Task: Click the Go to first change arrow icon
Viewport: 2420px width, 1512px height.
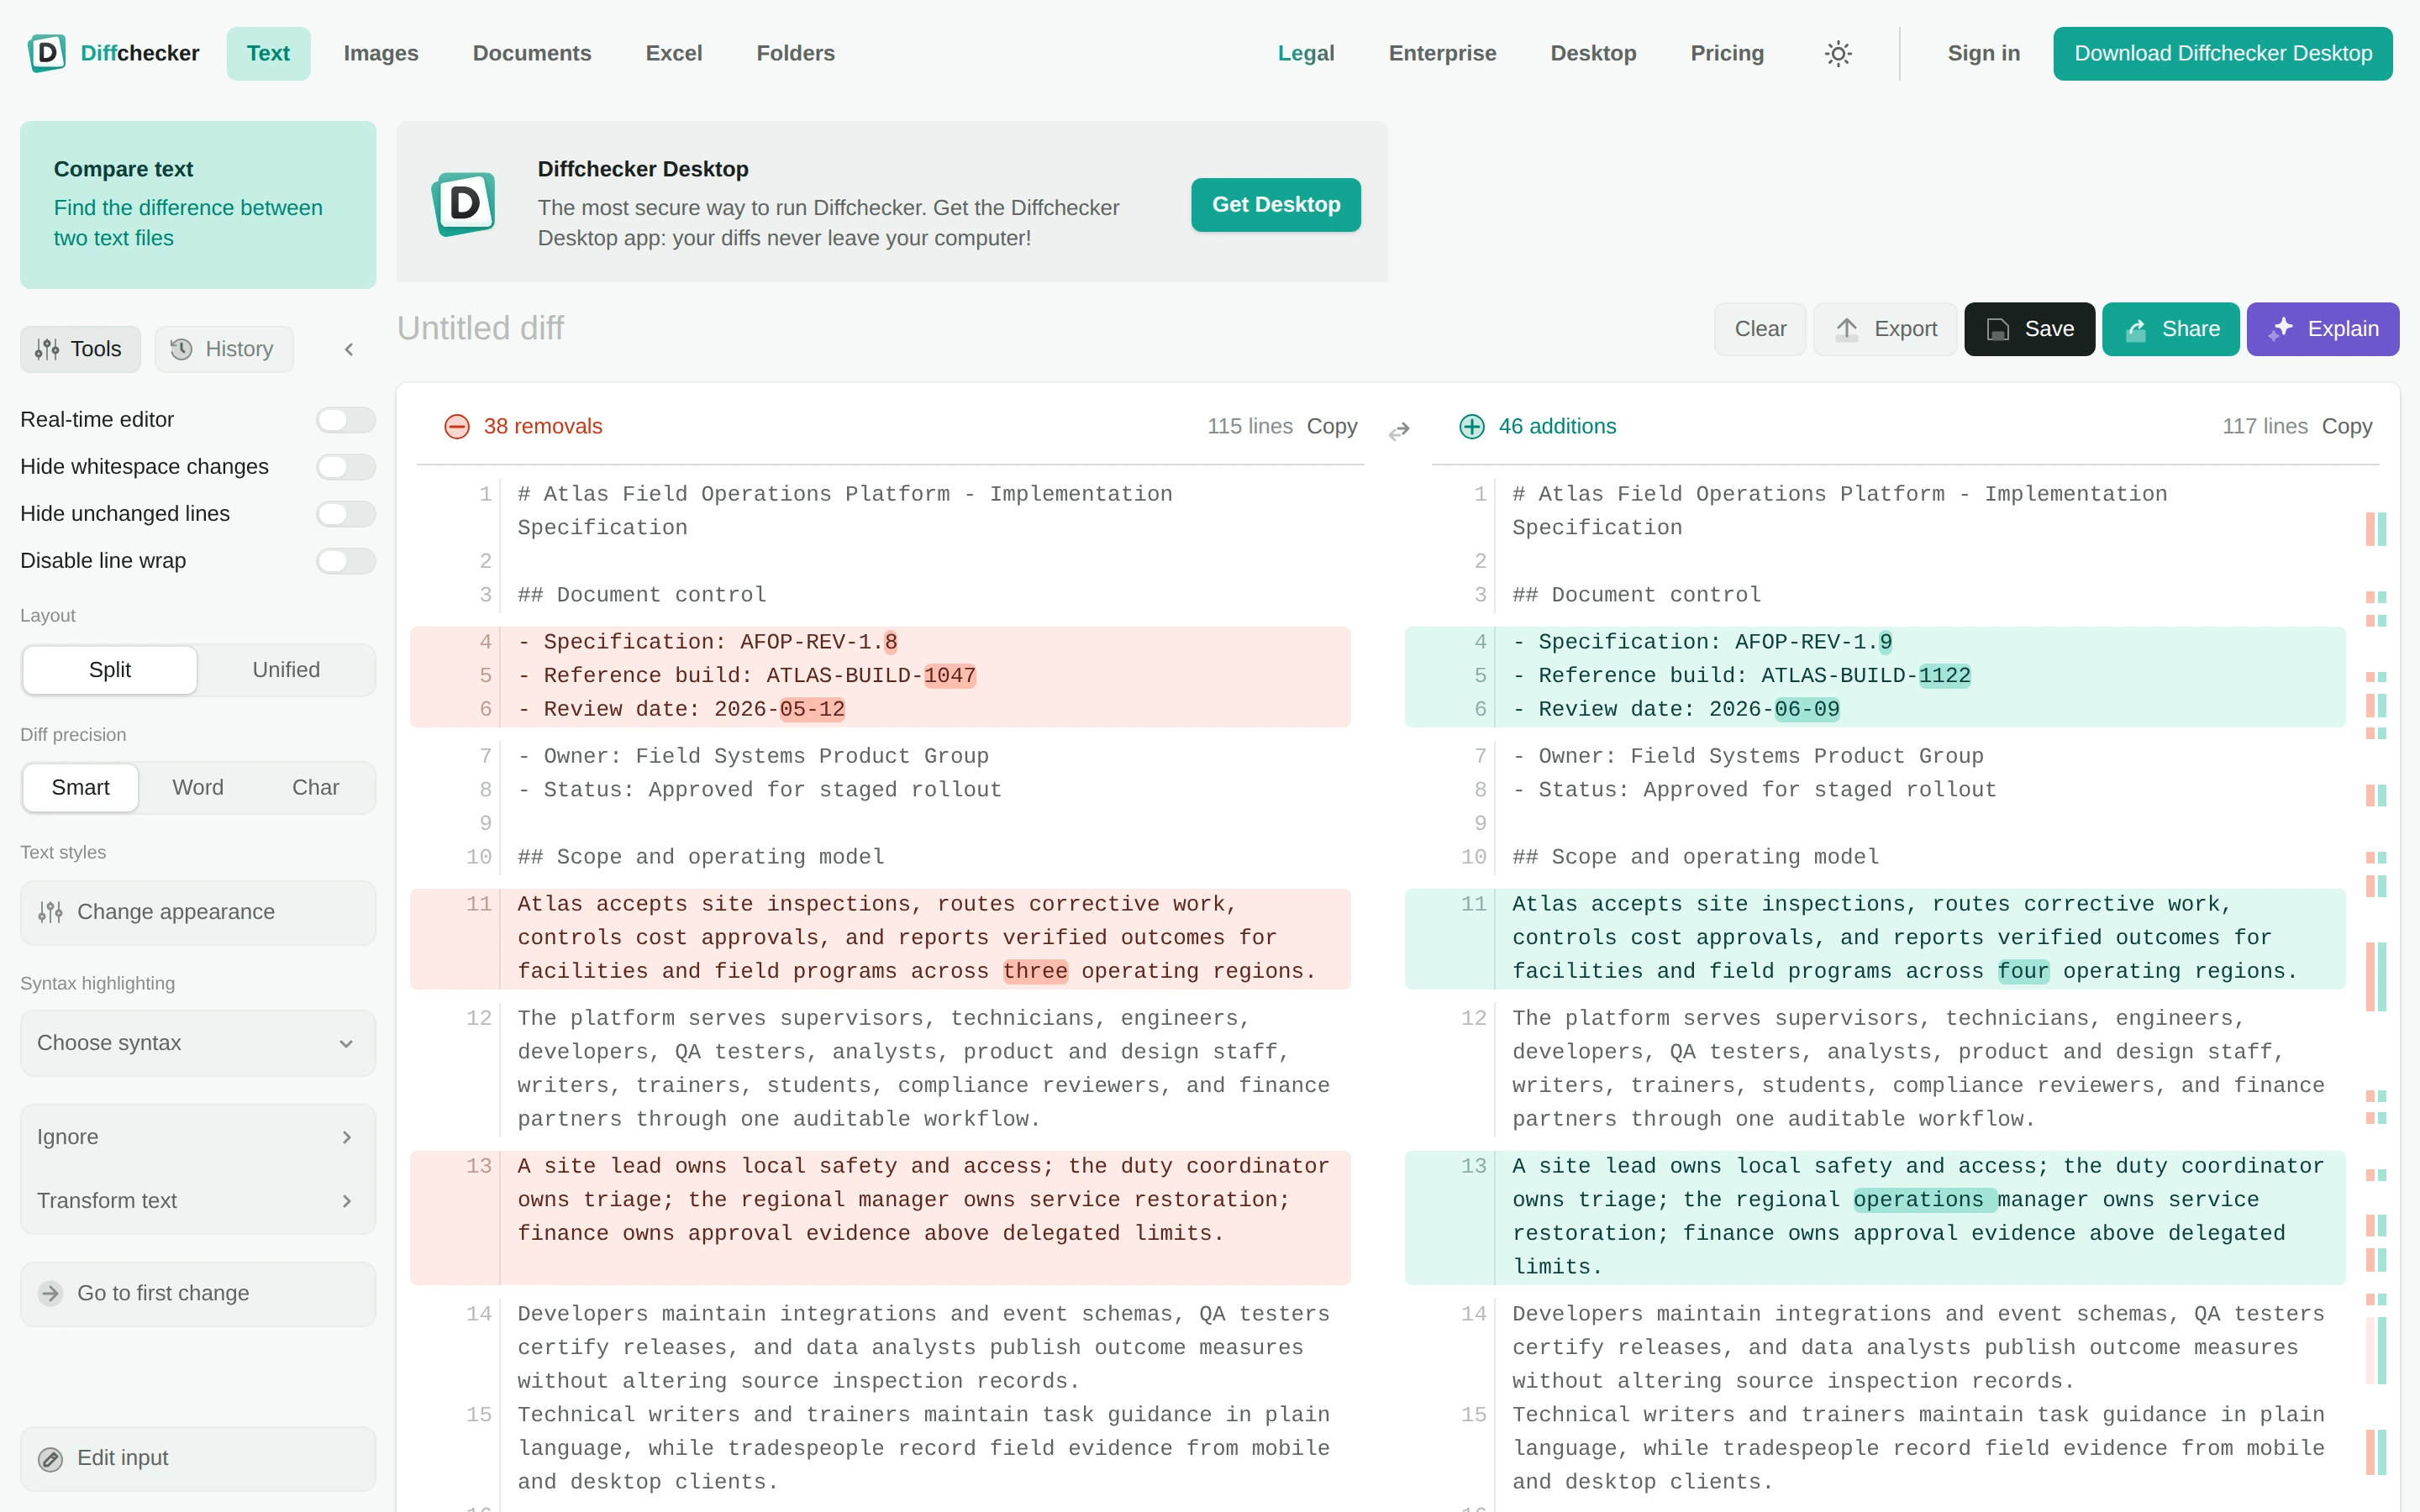Action: [x=50, y=1293]
